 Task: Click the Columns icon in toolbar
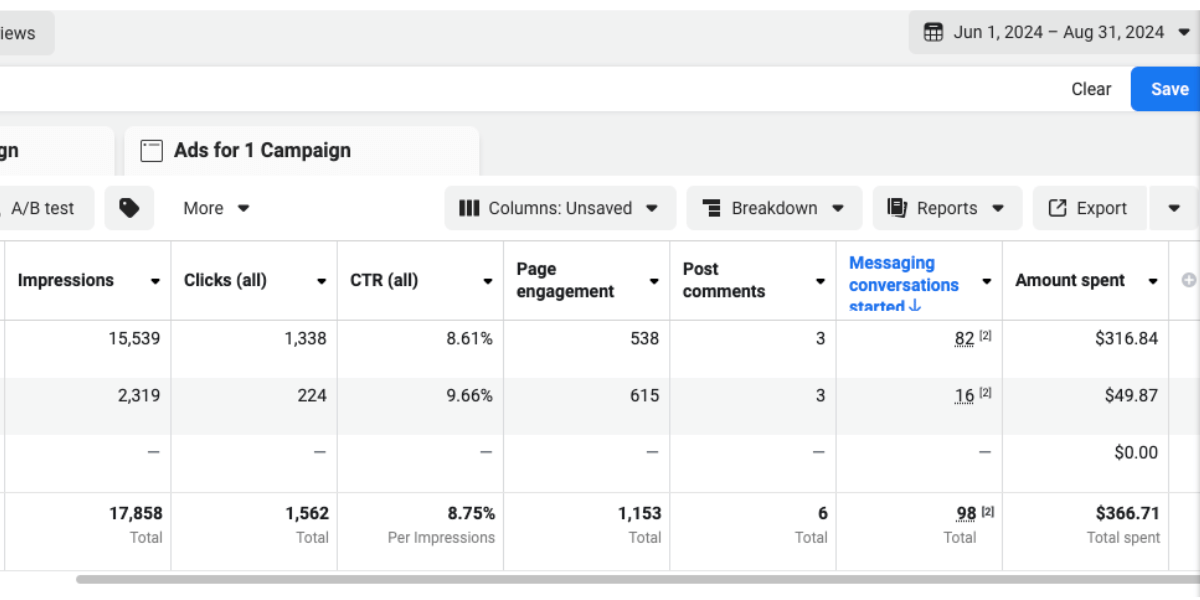point(469,208)
